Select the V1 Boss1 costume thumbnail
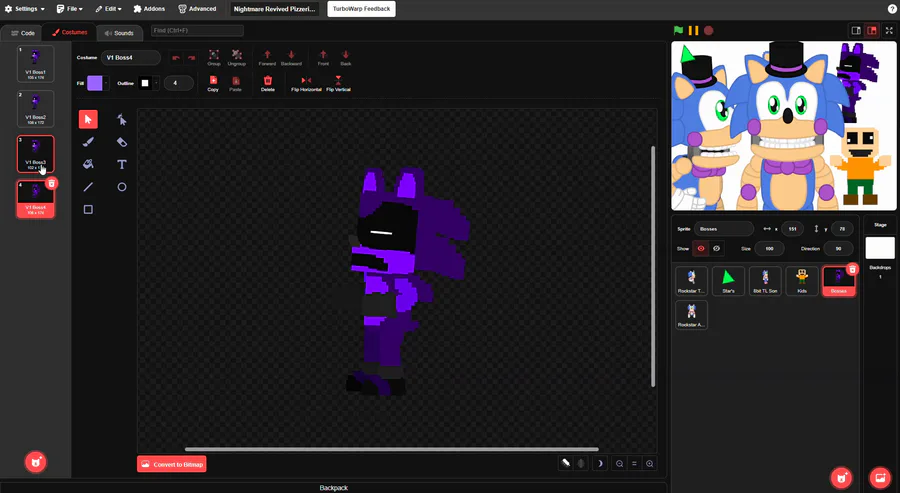Viewport: 900px width, 493px height. (36, 64)
